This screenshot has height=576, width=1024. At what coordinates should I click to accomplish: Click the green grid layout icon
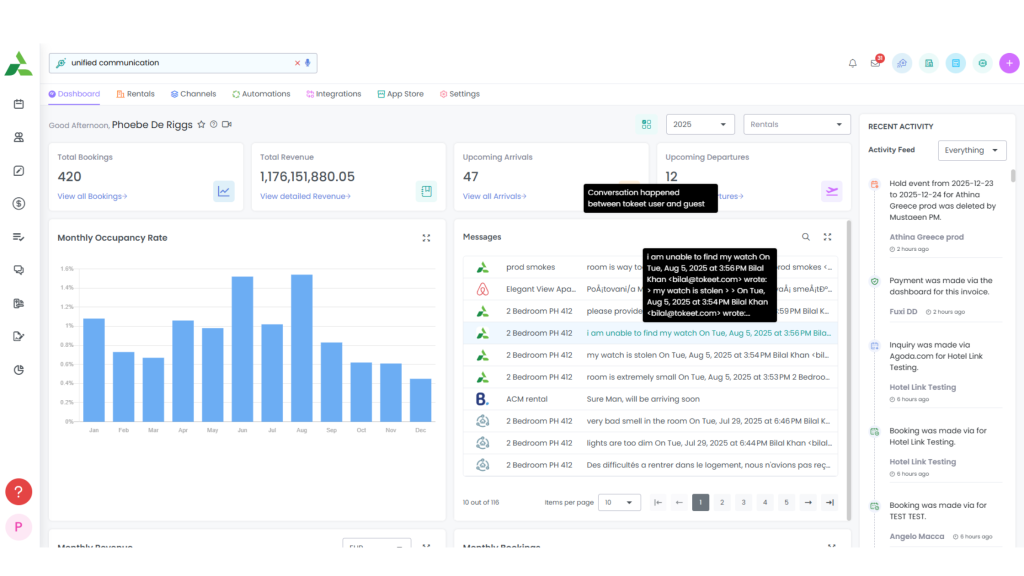tap(646, 124)
